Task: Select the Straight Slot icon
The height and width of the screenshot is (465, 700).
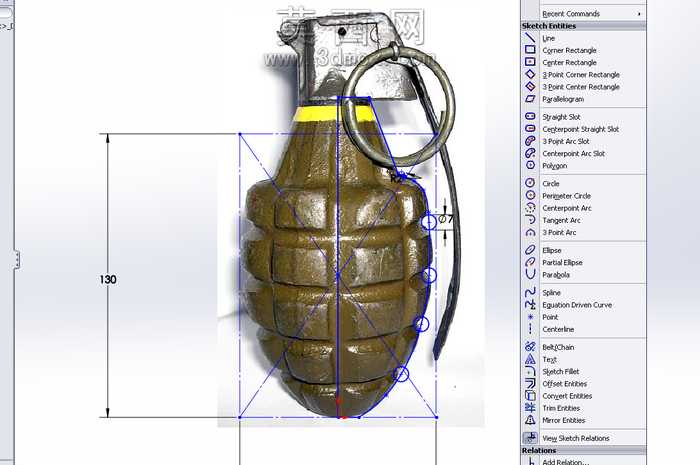Action: [530, 116]
